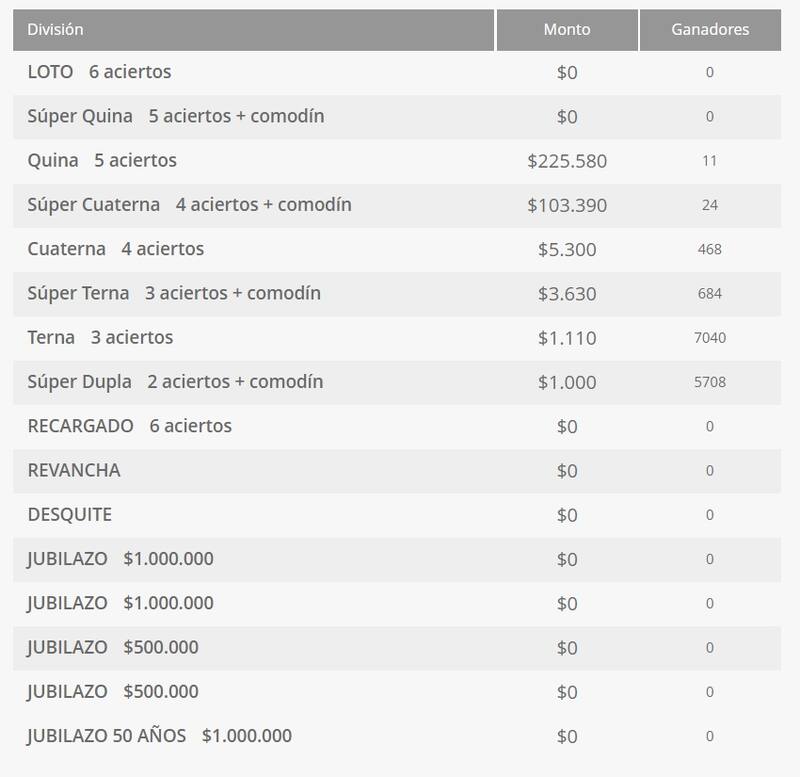Select the LOTO 6 aciertos row label
The width and height of the screenshot is (800, 777).
tap(99, 72)
